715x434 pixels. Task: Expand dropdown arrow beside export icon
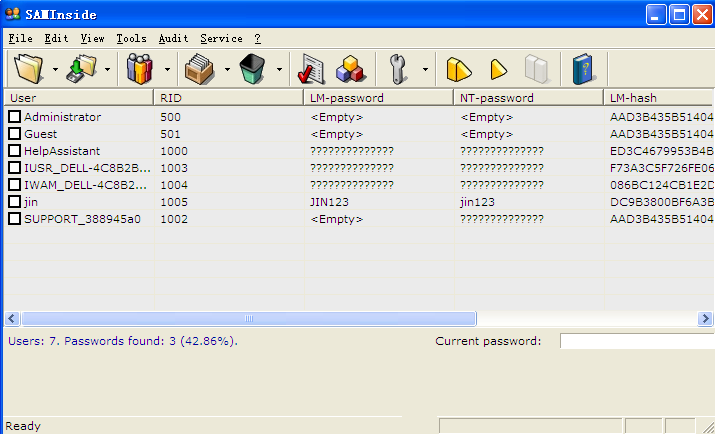(108, 69)
